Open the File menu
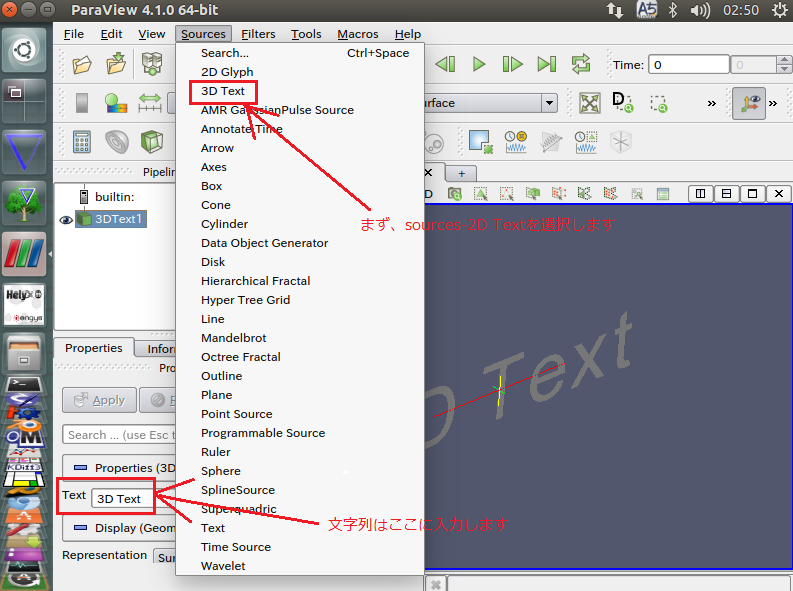Image resolution: width=793 pixels, height=591 pixels. tap(74, 34)
